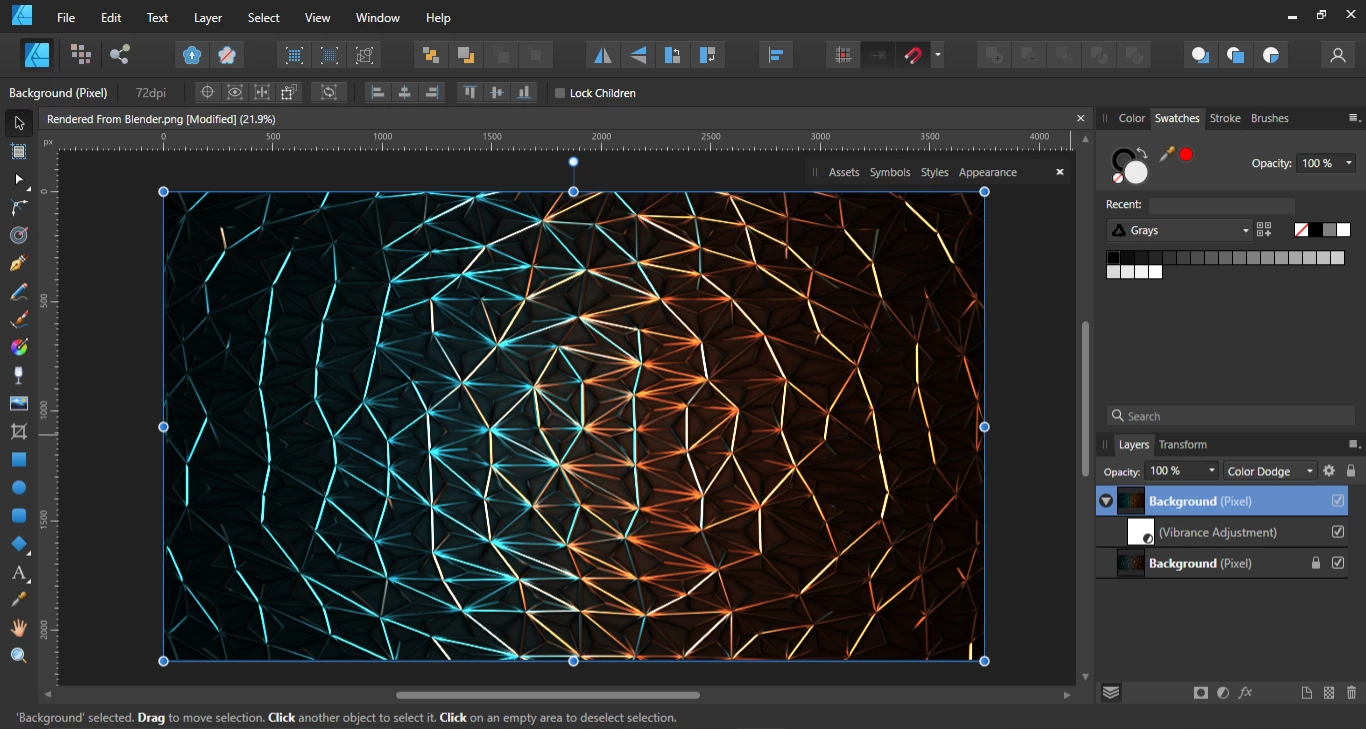The width and height of the screenshot is (1366, 729).
Task: Select the Hand view tool
Action: coord(18,628)
